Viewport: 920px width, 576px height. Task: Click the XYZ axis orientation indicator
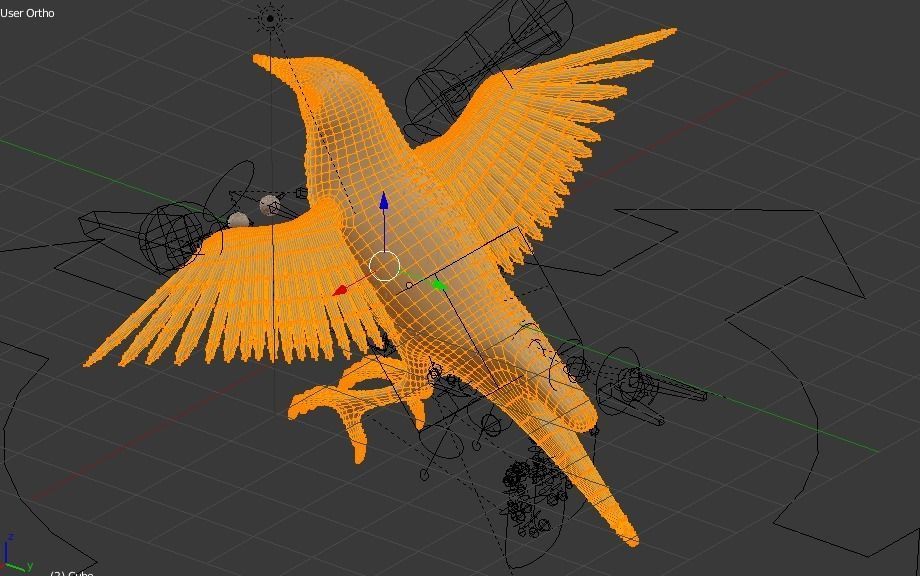(x=16, y=553)
